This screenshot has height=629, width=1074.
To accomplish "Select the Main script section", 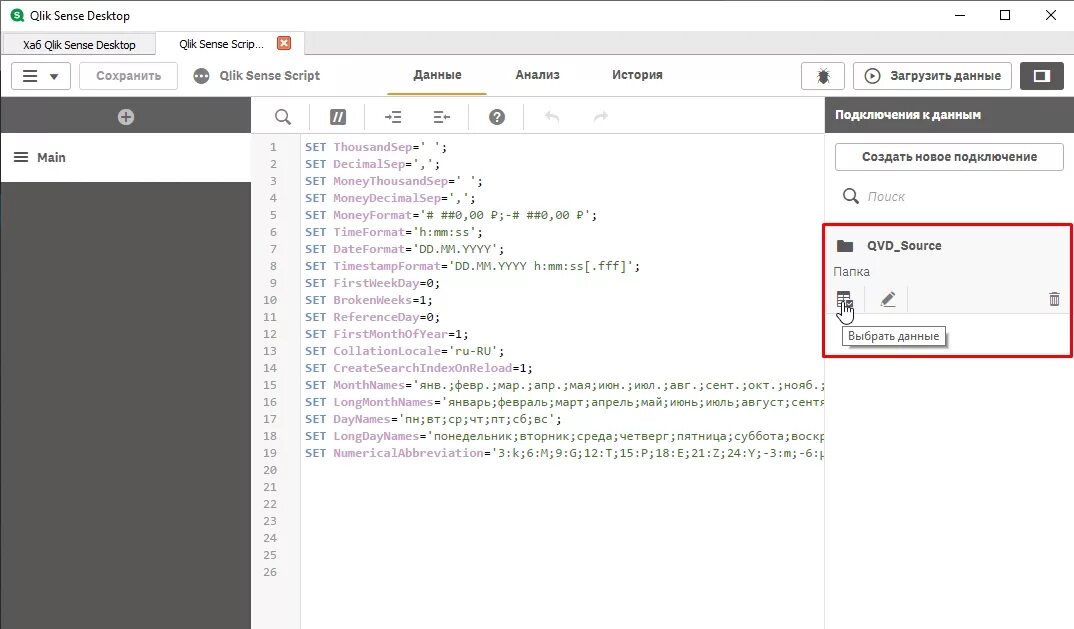I will pos(125,158).
